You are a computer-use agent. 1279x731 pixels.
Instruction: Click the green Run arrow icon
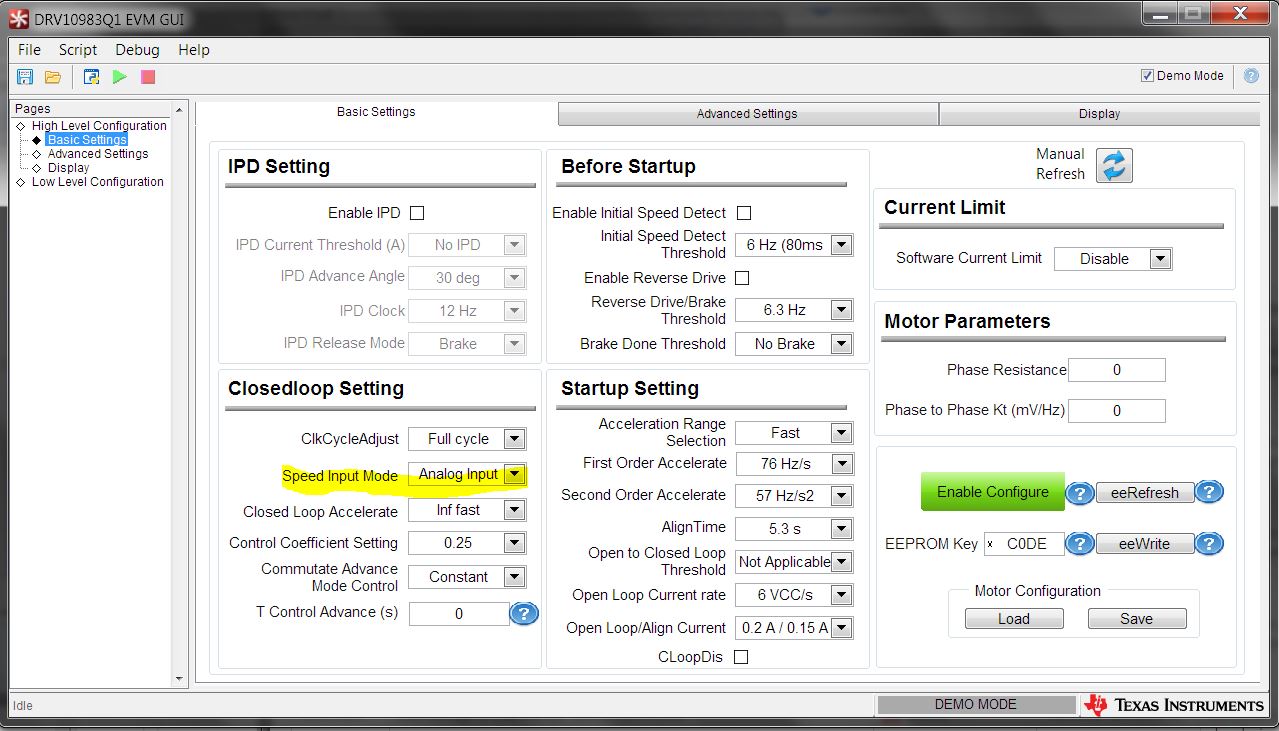coord(120,77)
